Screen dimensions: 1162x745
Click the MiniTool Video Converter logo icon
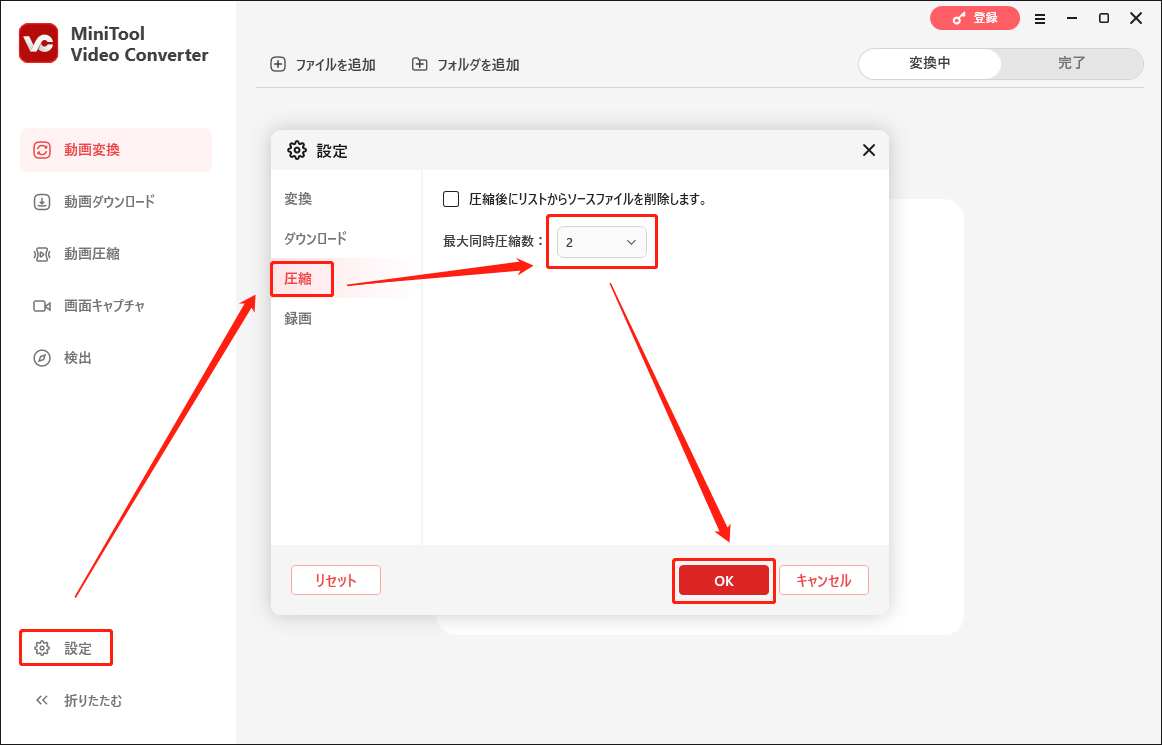(x=39, y=43)
